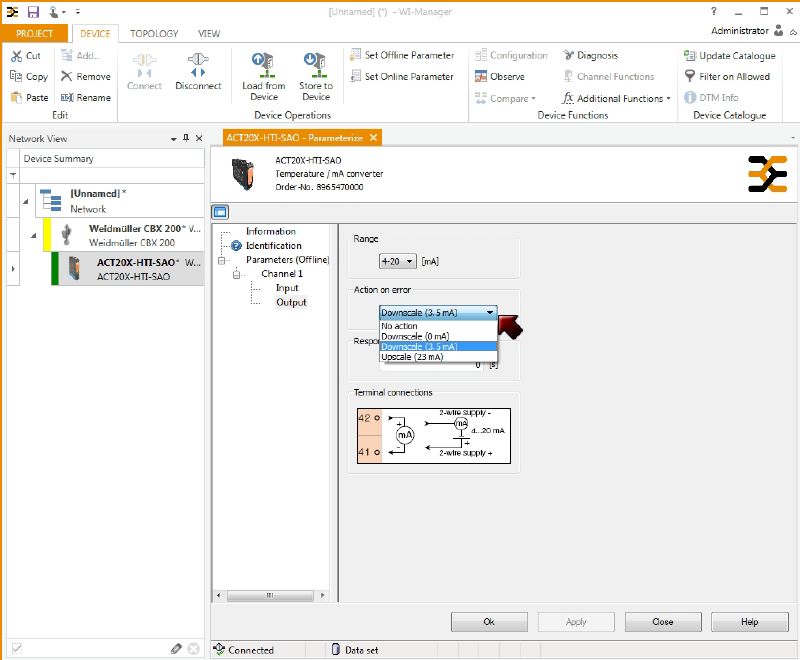Click the Help button
The height and width of the screenshot is (660, 800).
749,622
